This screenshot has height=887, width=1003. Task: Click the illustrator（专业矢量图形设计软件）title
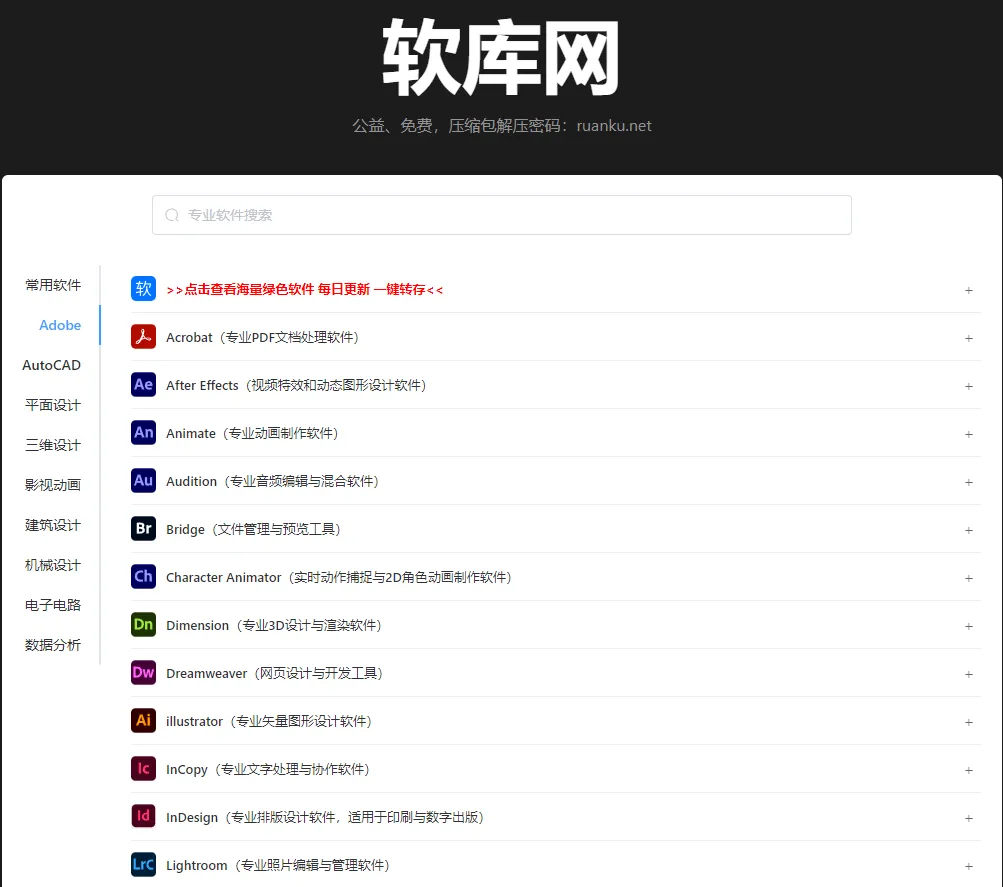pos(269,721)
